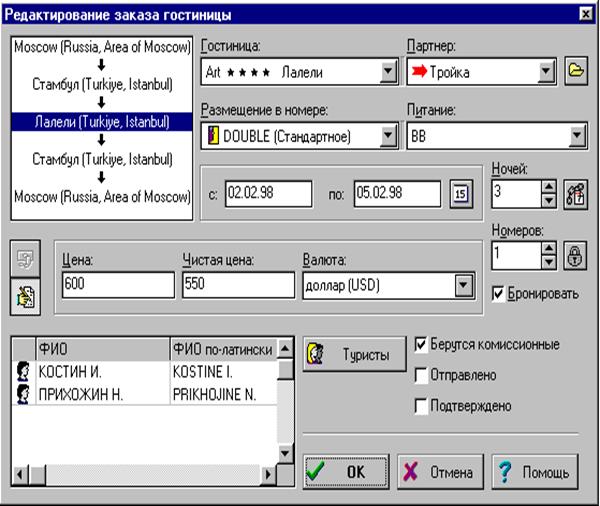Image resolution: width=600 pixels, height=506 pixels.
Task: Open the Туристы tourists button
Action: click(x=355, y=355)
